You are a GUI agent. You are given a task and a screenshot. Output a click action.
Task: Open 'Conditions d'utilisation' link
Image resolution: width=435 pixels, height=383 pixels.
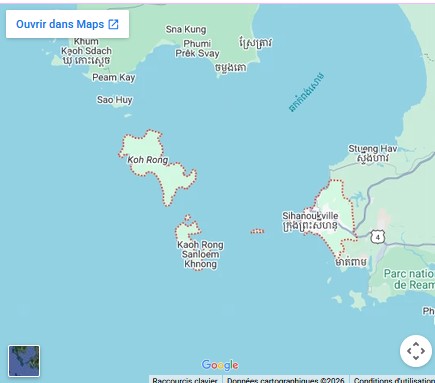[393, 380]
